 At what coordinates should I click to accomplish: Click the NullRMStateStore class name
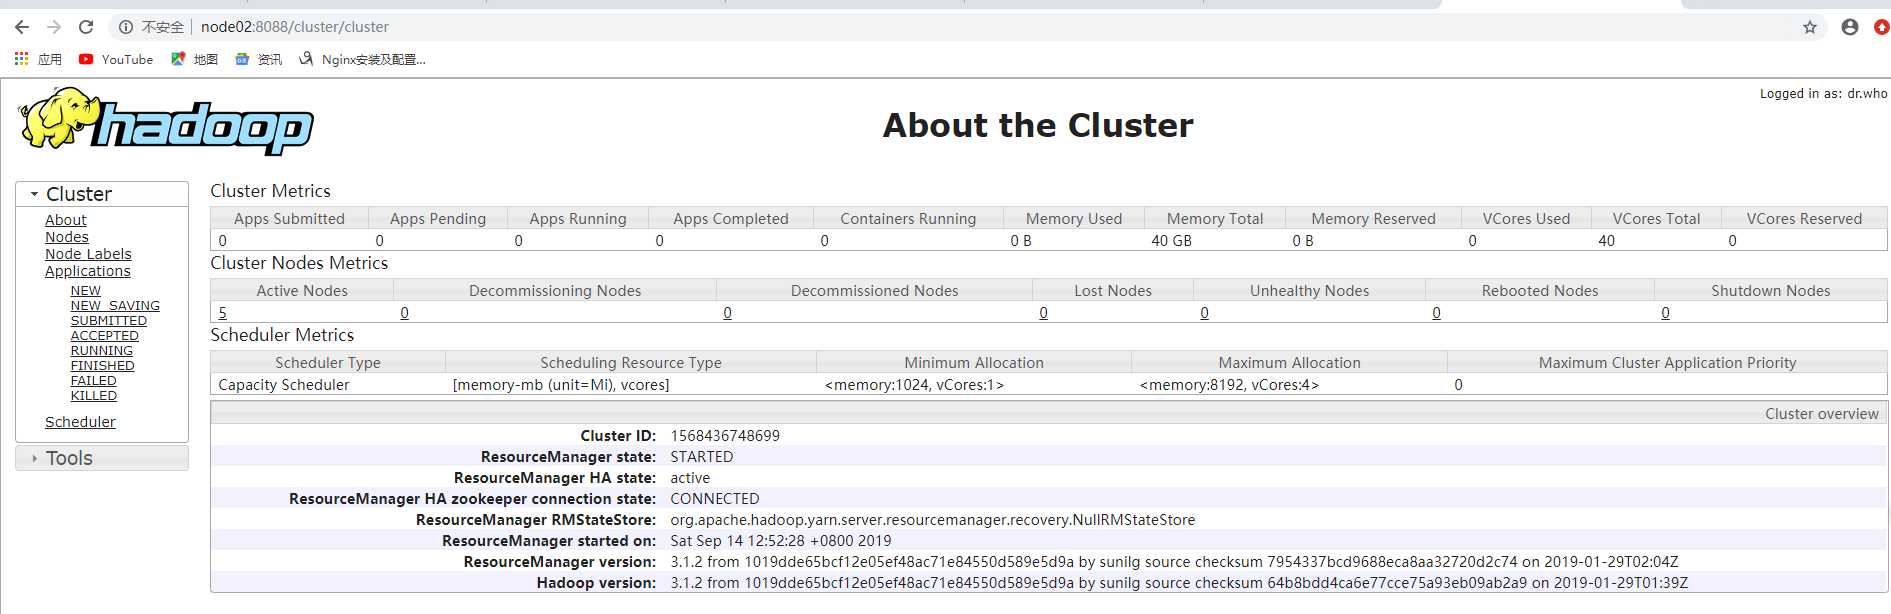[x=933, y=520]
